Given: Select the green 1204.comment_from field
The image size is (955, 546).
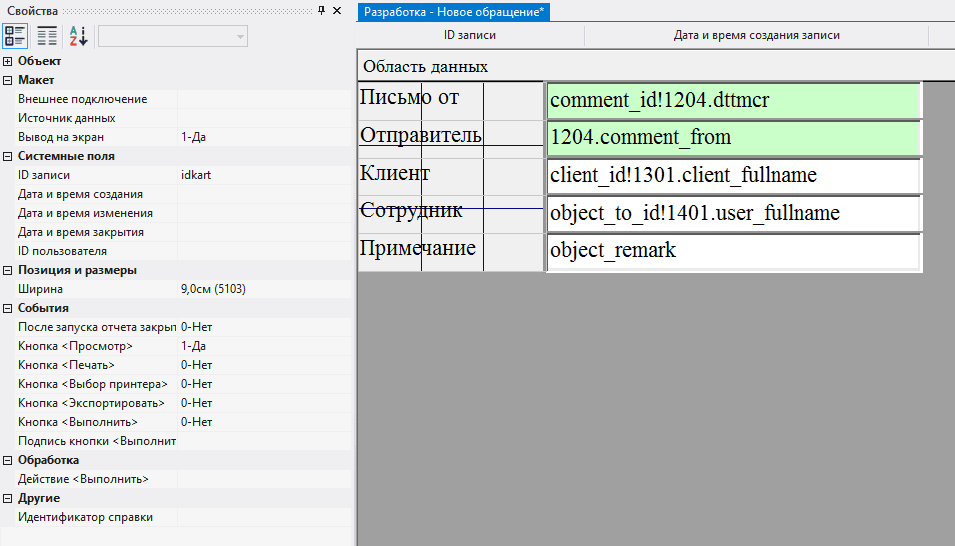Looking at the screenshot, I should tap(732, 138).
